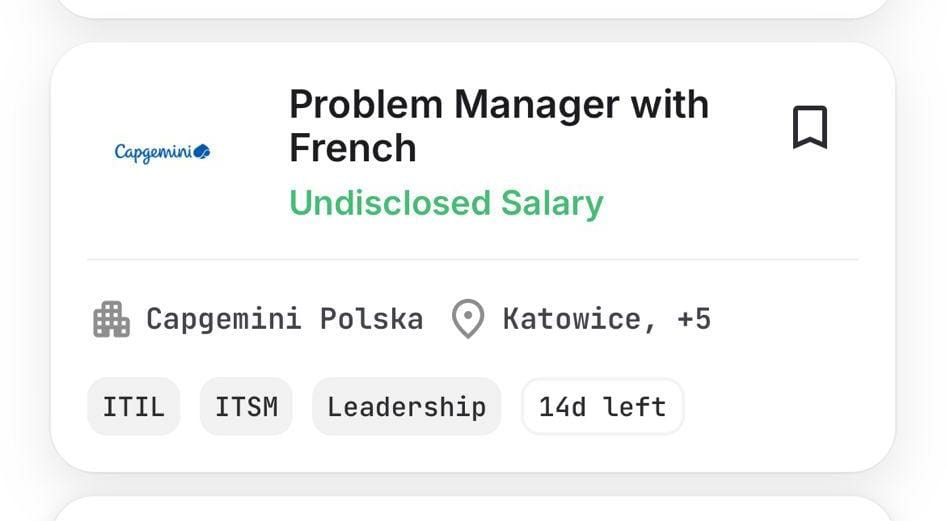The height and width of the screenshot is (521, 946).
Task: Open the job card partially visible below
Action: pos(472,510)
